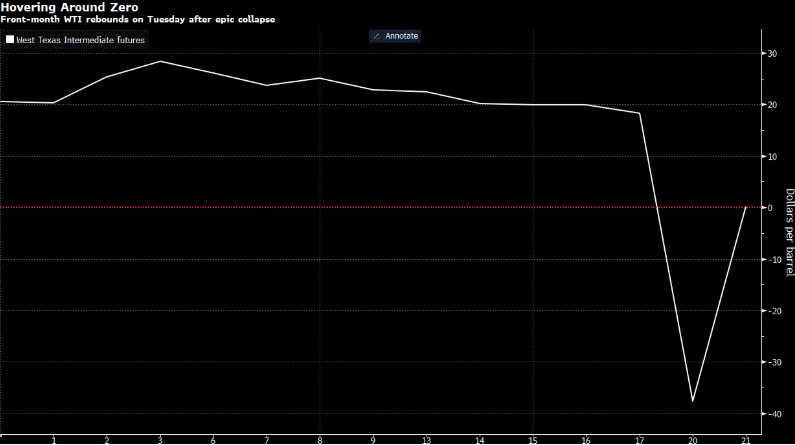Screen dimensions: 795x445
Task: Click the Annotate button
Action: (x=395, y=36)
